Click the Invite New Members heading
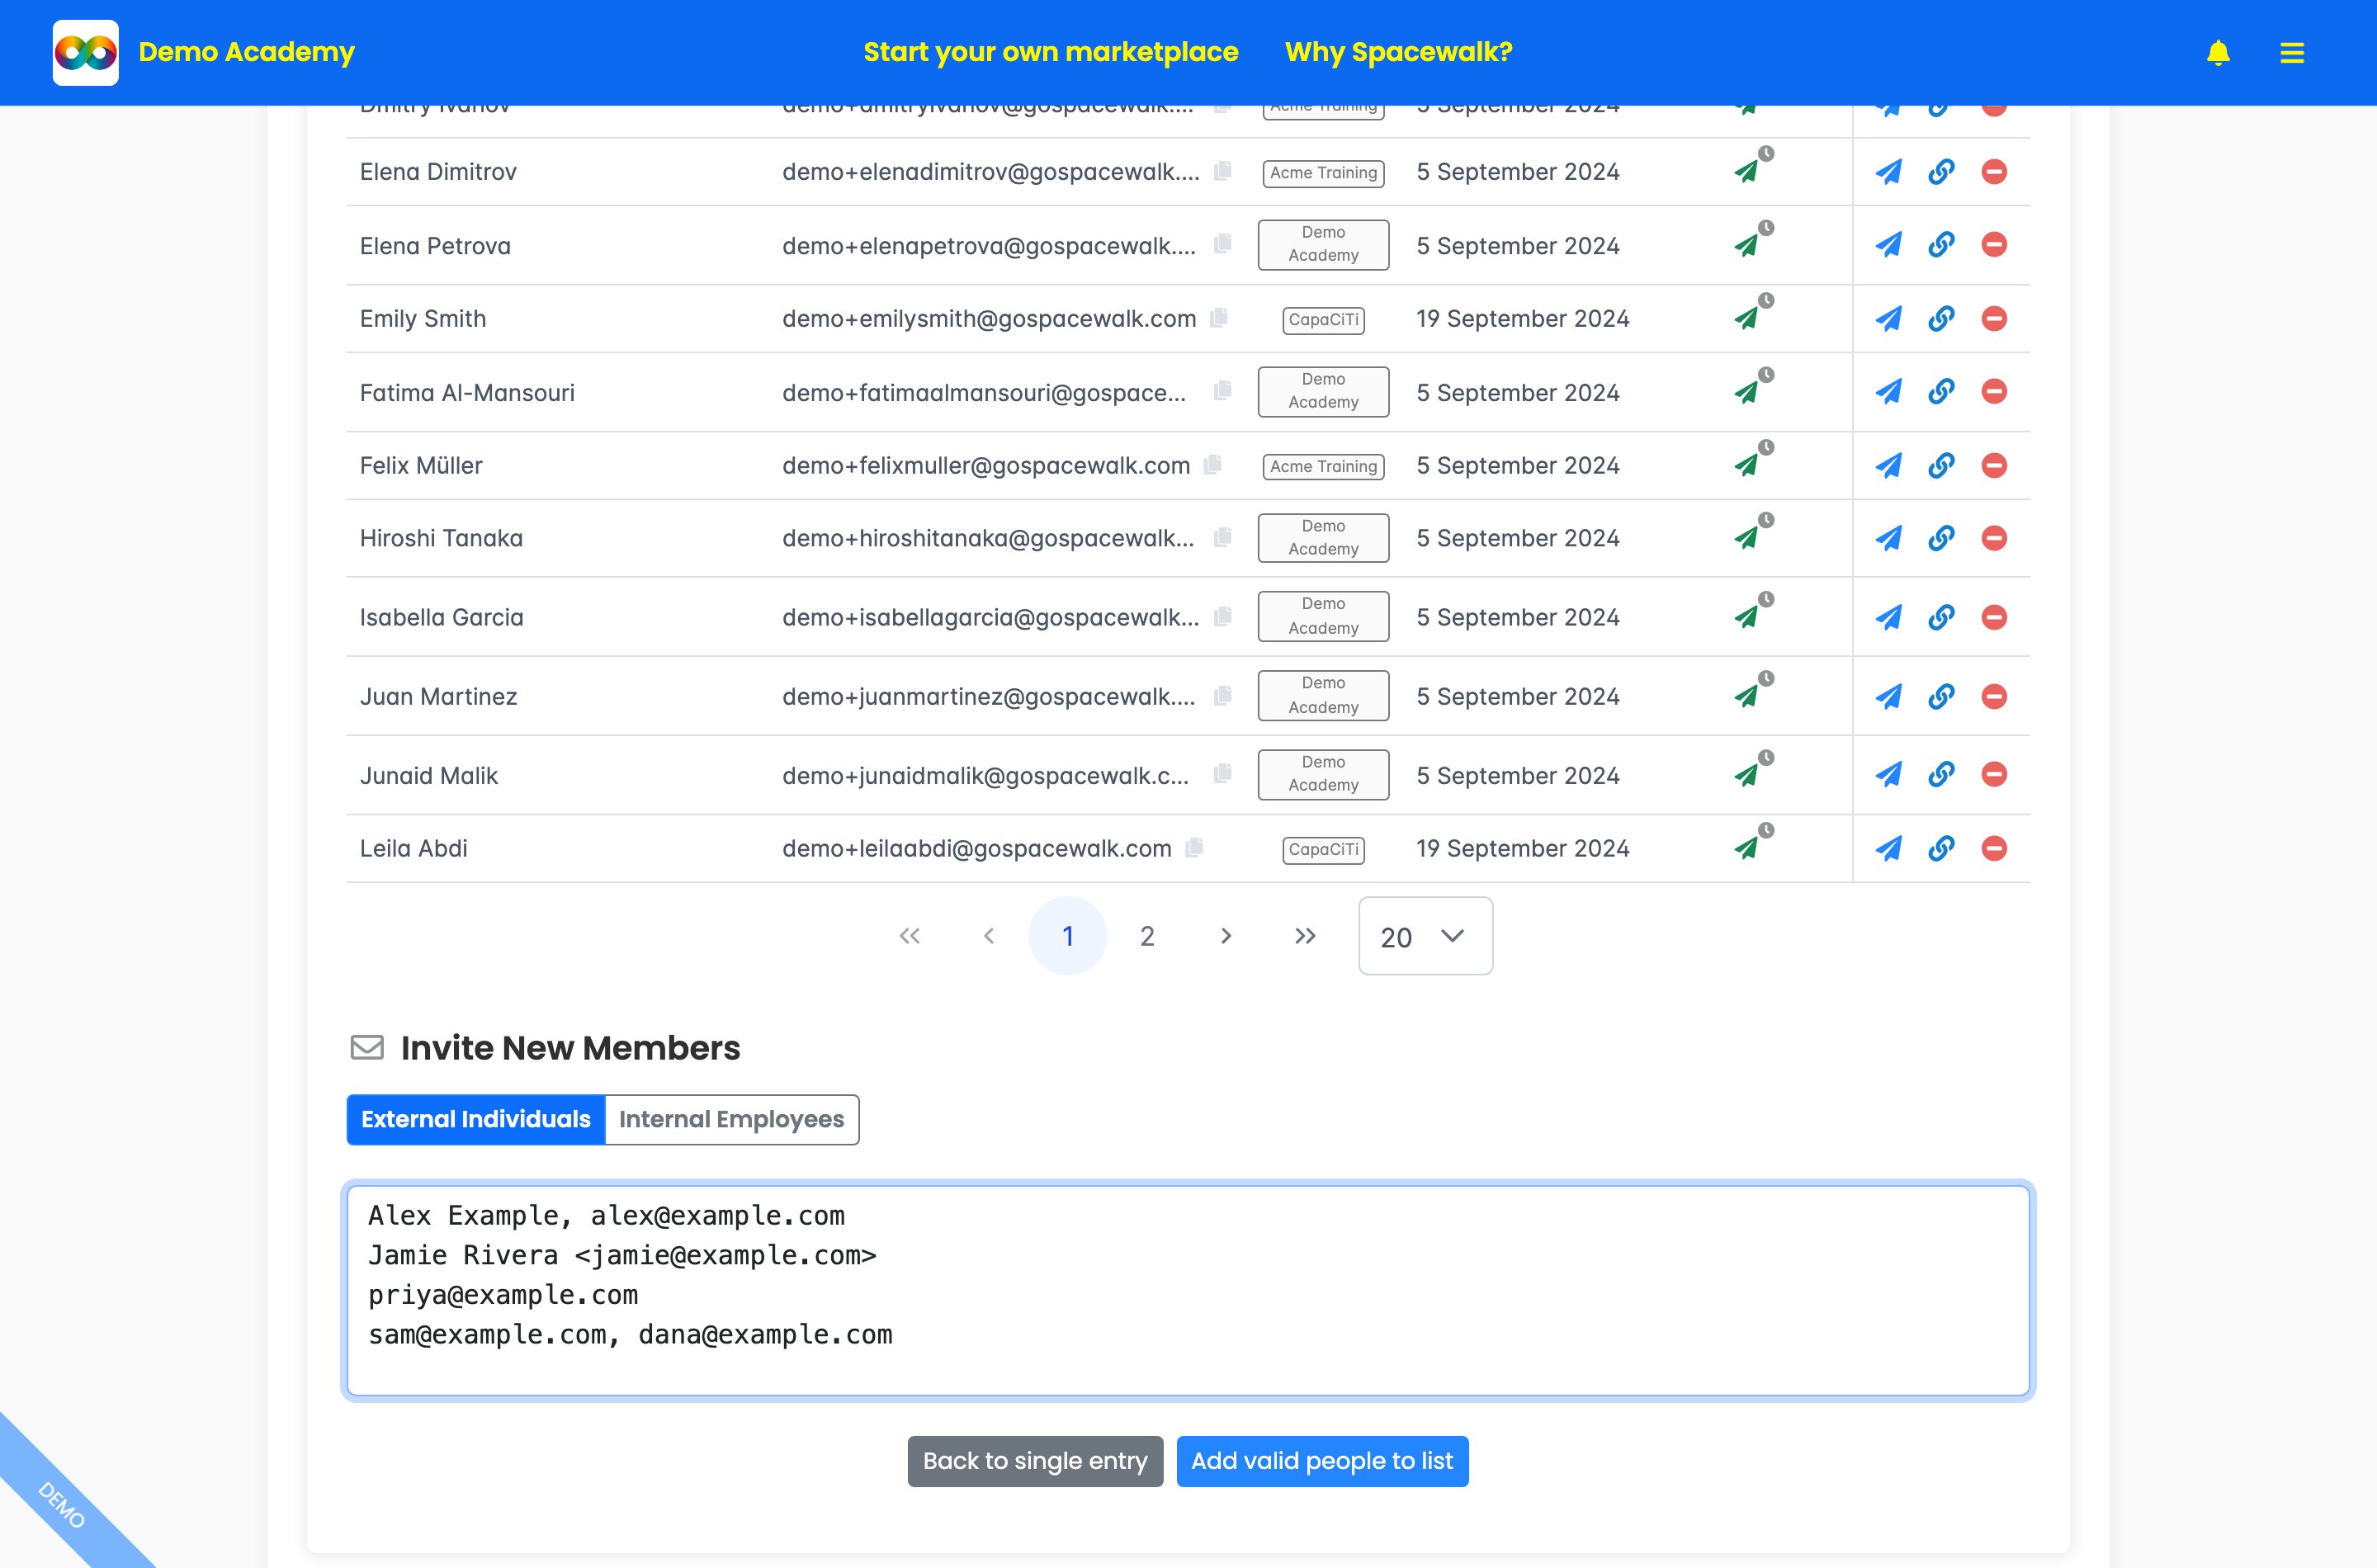2377x1568 pixels. (x=570, y=1048)
